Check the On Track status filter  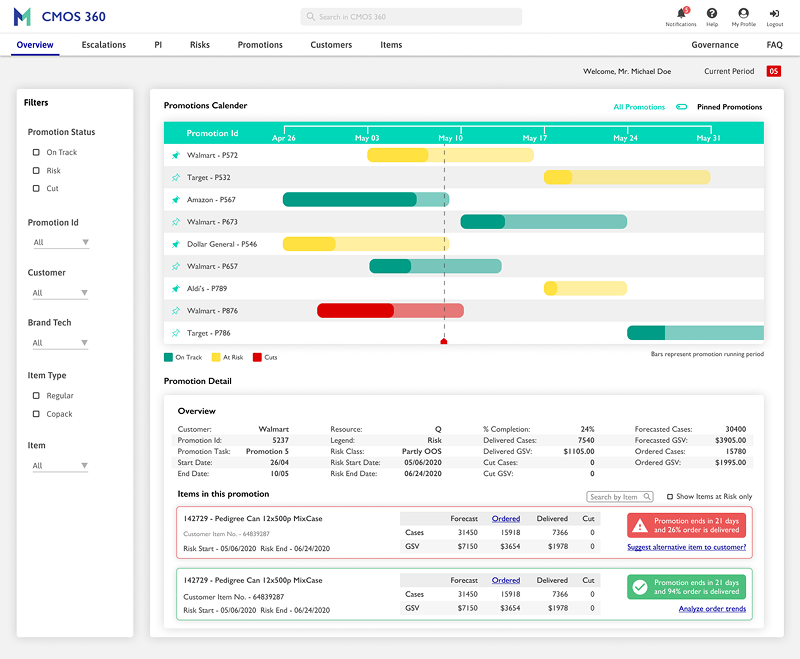[36, 152]
